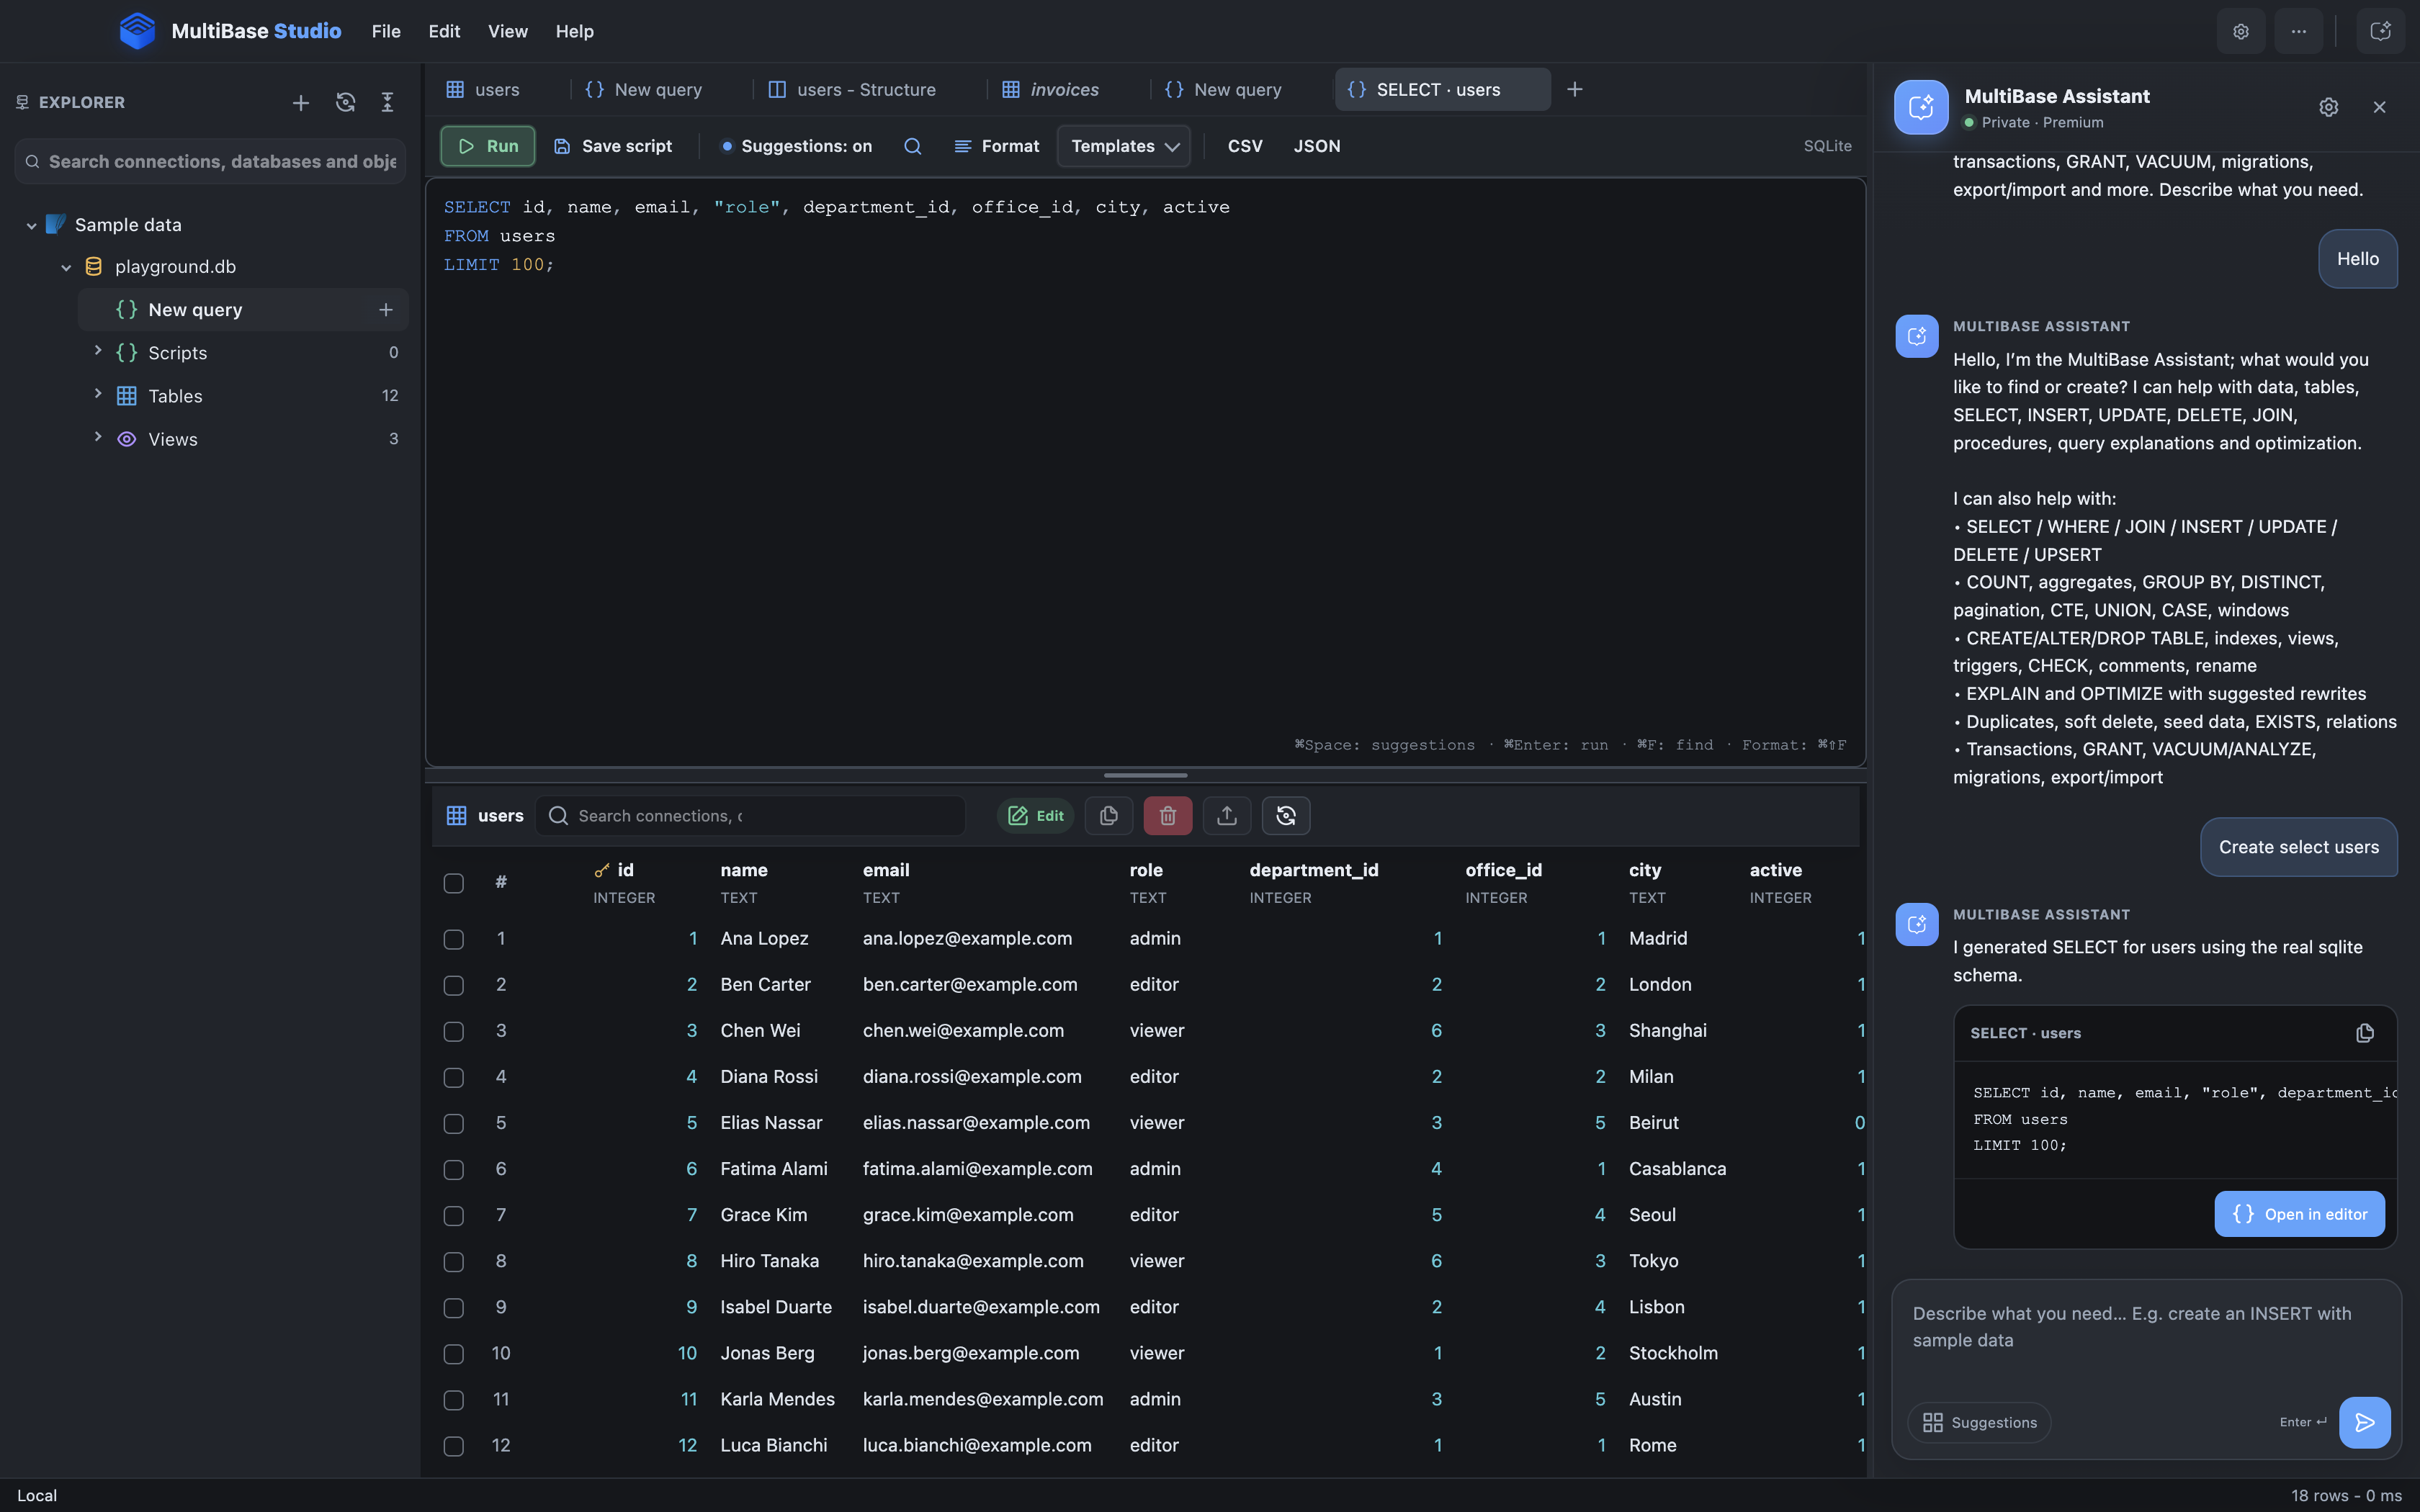The image size is (2420, 1512).
Task: Click the MultiBase Assistant avatar icon
Action: (x=1921, y=107)
